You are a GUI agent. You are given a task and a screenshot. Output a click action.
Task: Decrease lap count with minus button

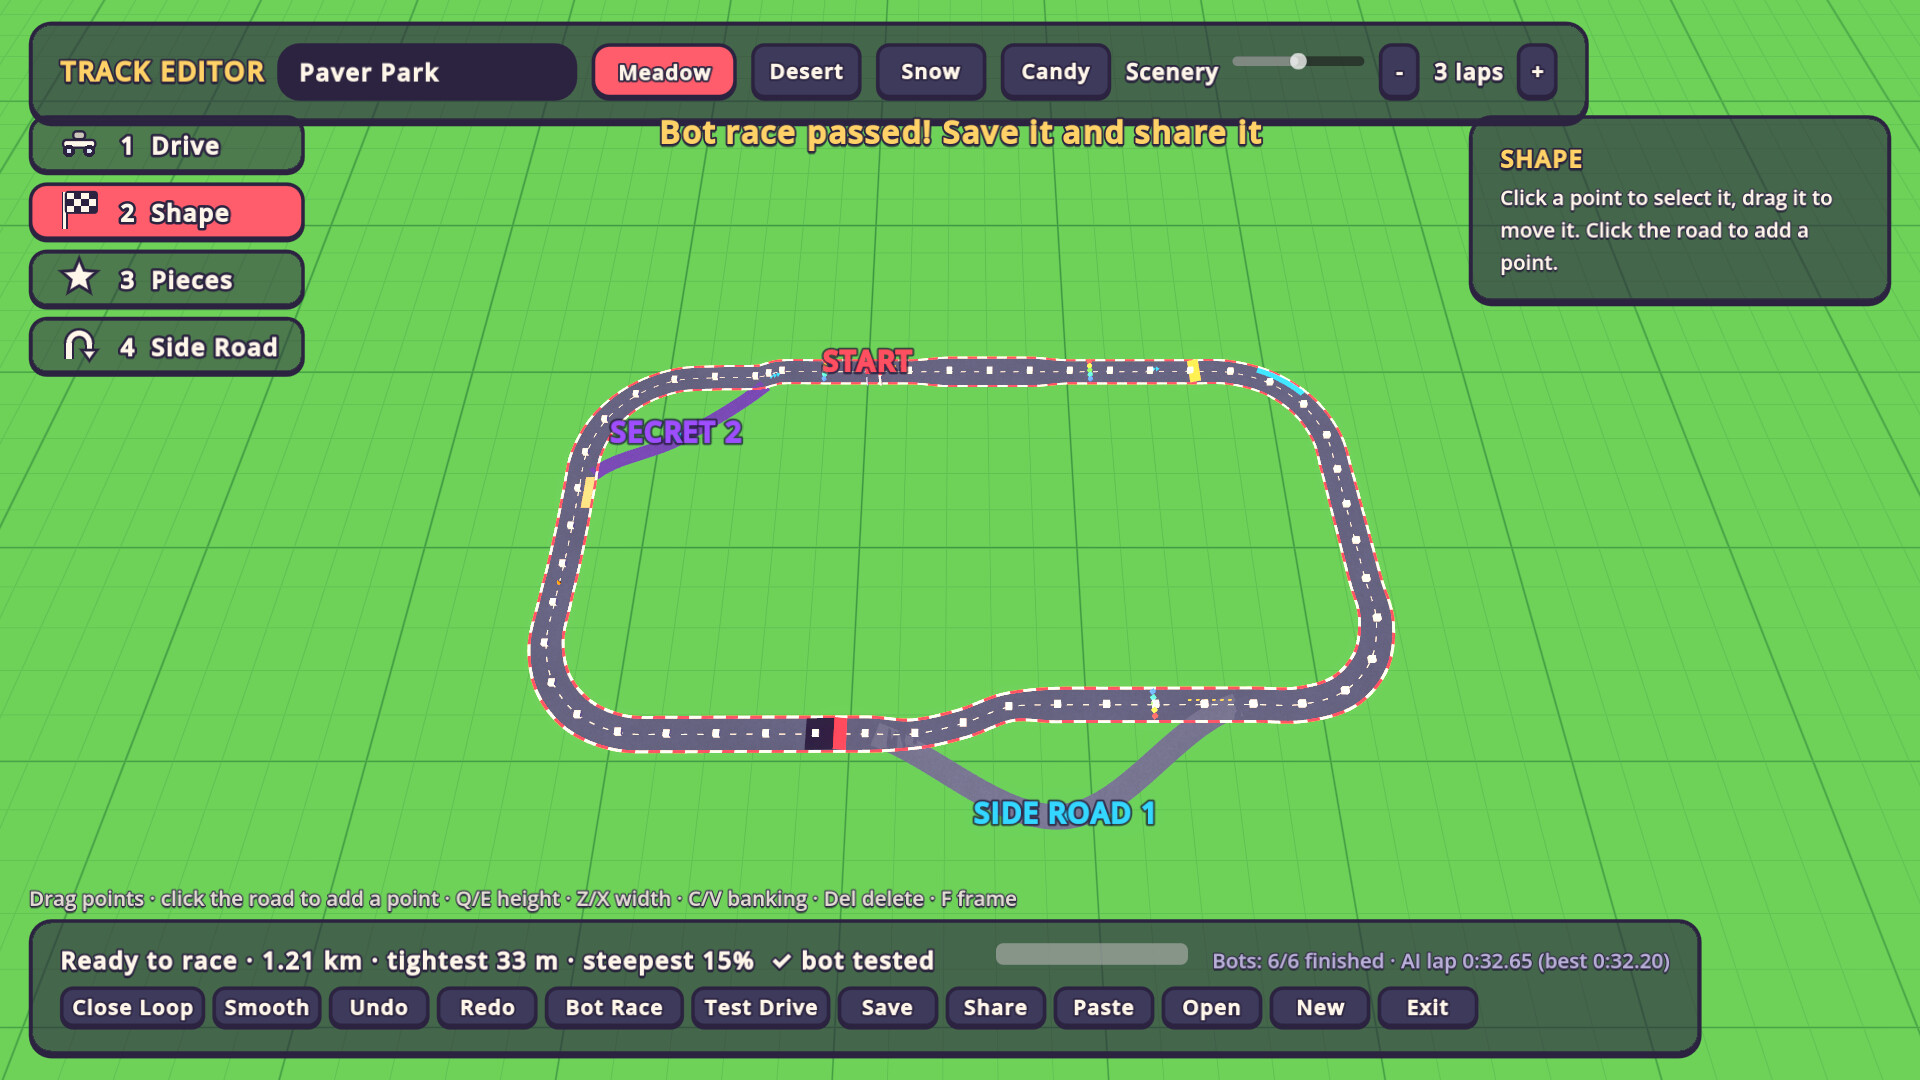click(1399, 72)
